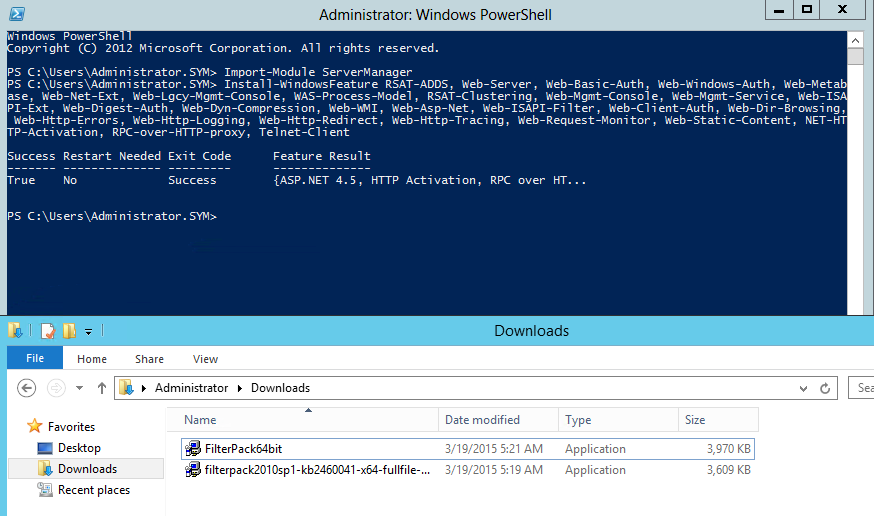Click the PowerShell window title text
Viewport: 874px width, 516px height.
pos(435,14)
